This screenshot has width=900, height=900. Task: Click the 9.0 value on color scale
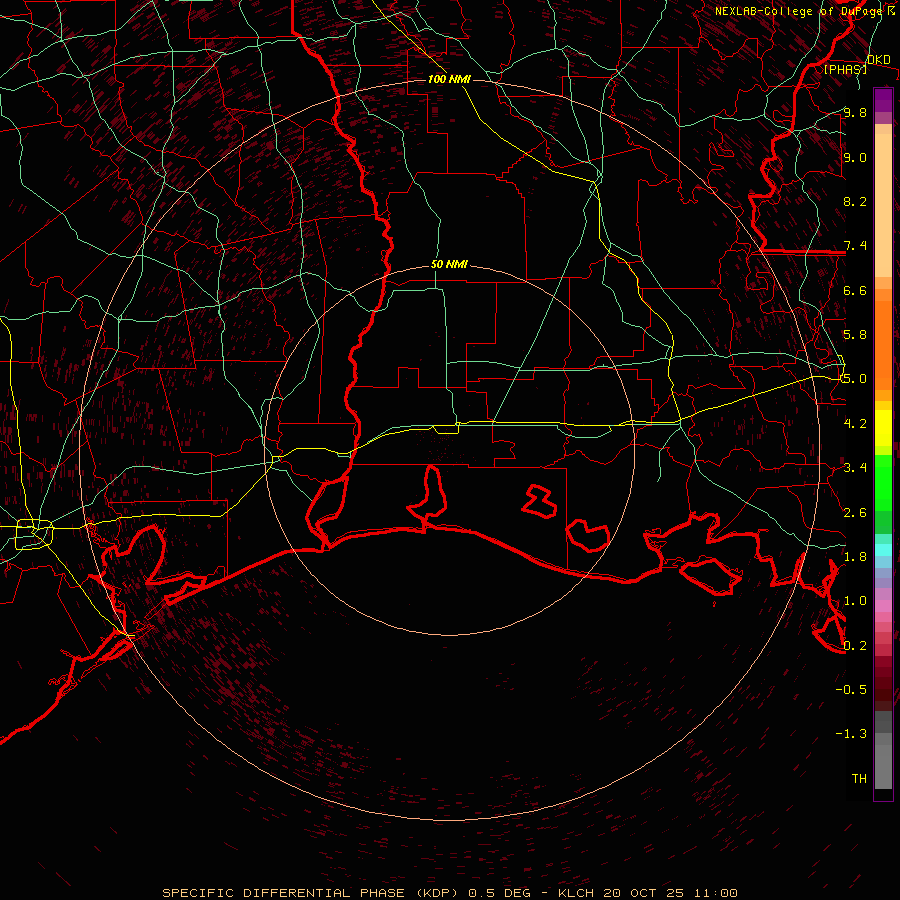click(x=855, y=157)
